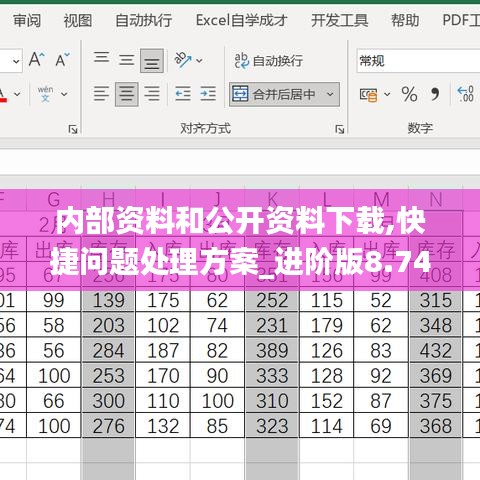The height and width of the screenshot is (480, 480).
Task: Apply comma thousands separator style
Action: [x=435, y=95]
